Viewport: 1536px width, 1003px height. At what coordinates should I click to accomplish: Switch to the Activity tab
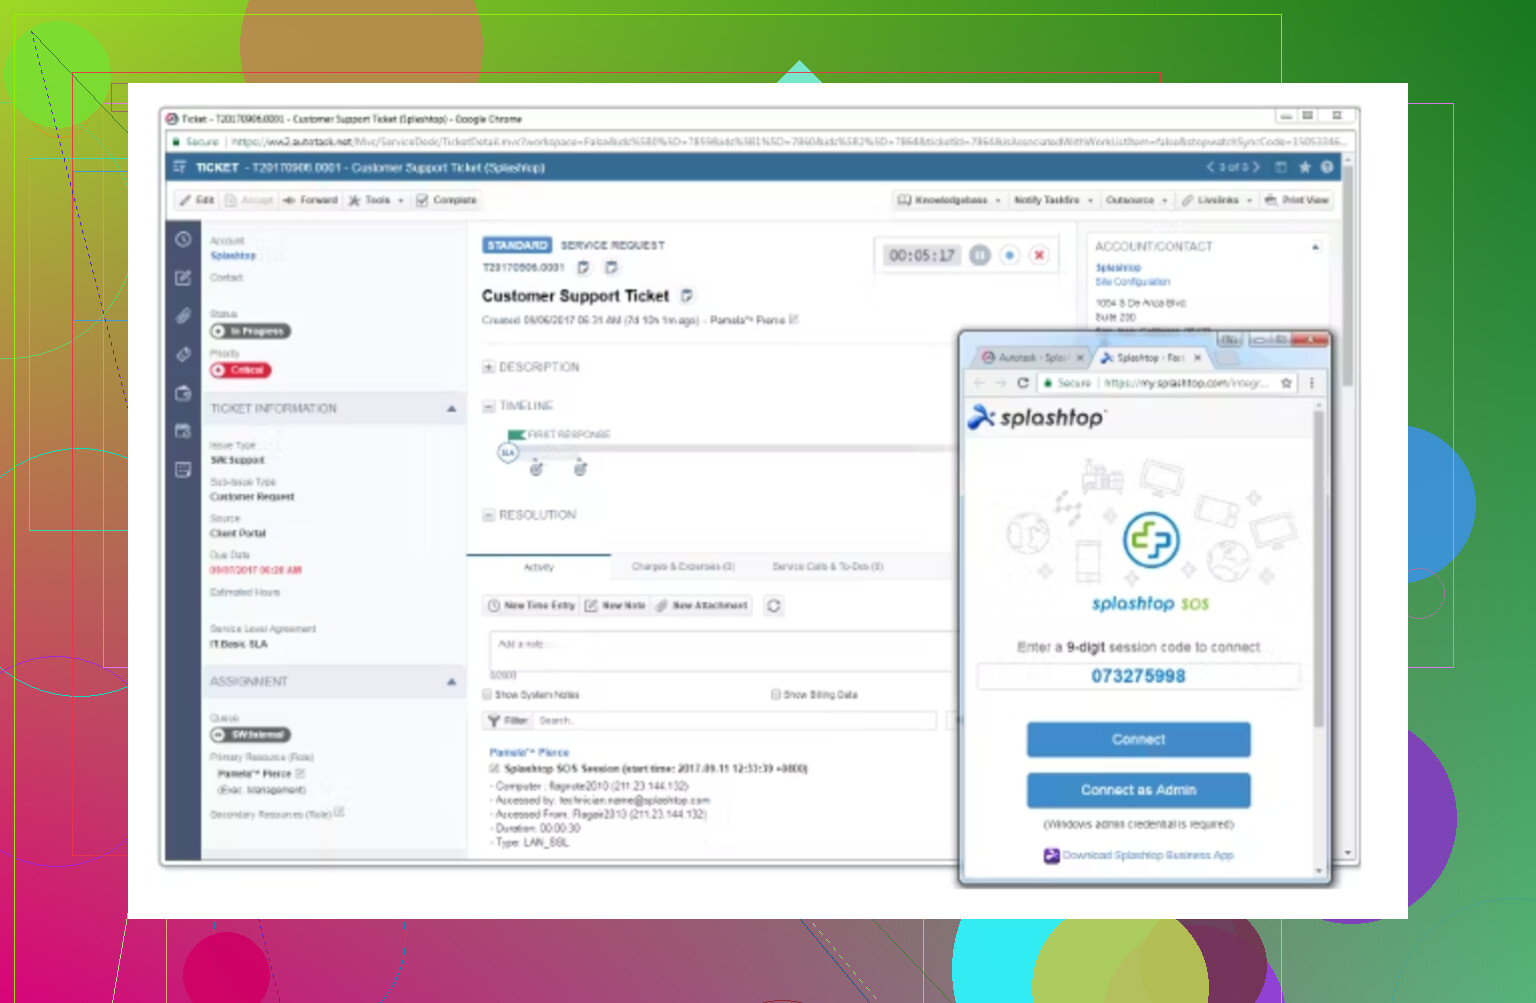(539, 567)
